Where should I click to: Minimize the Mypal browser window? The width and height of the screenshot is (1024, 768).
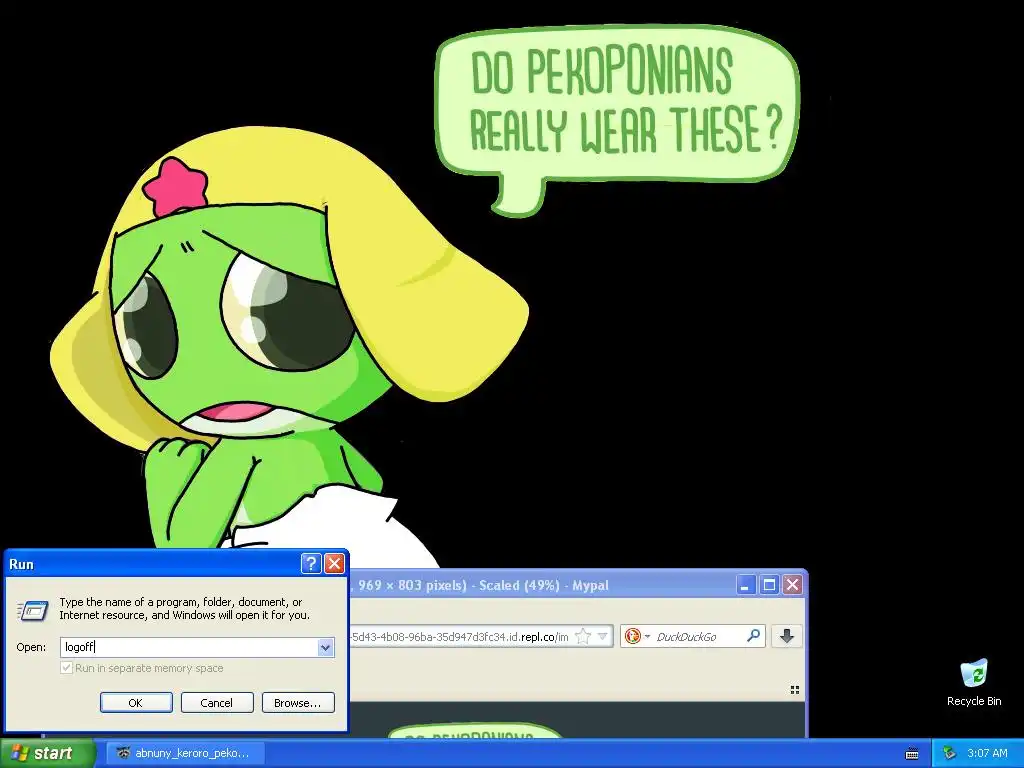click(x=746, y=584)
